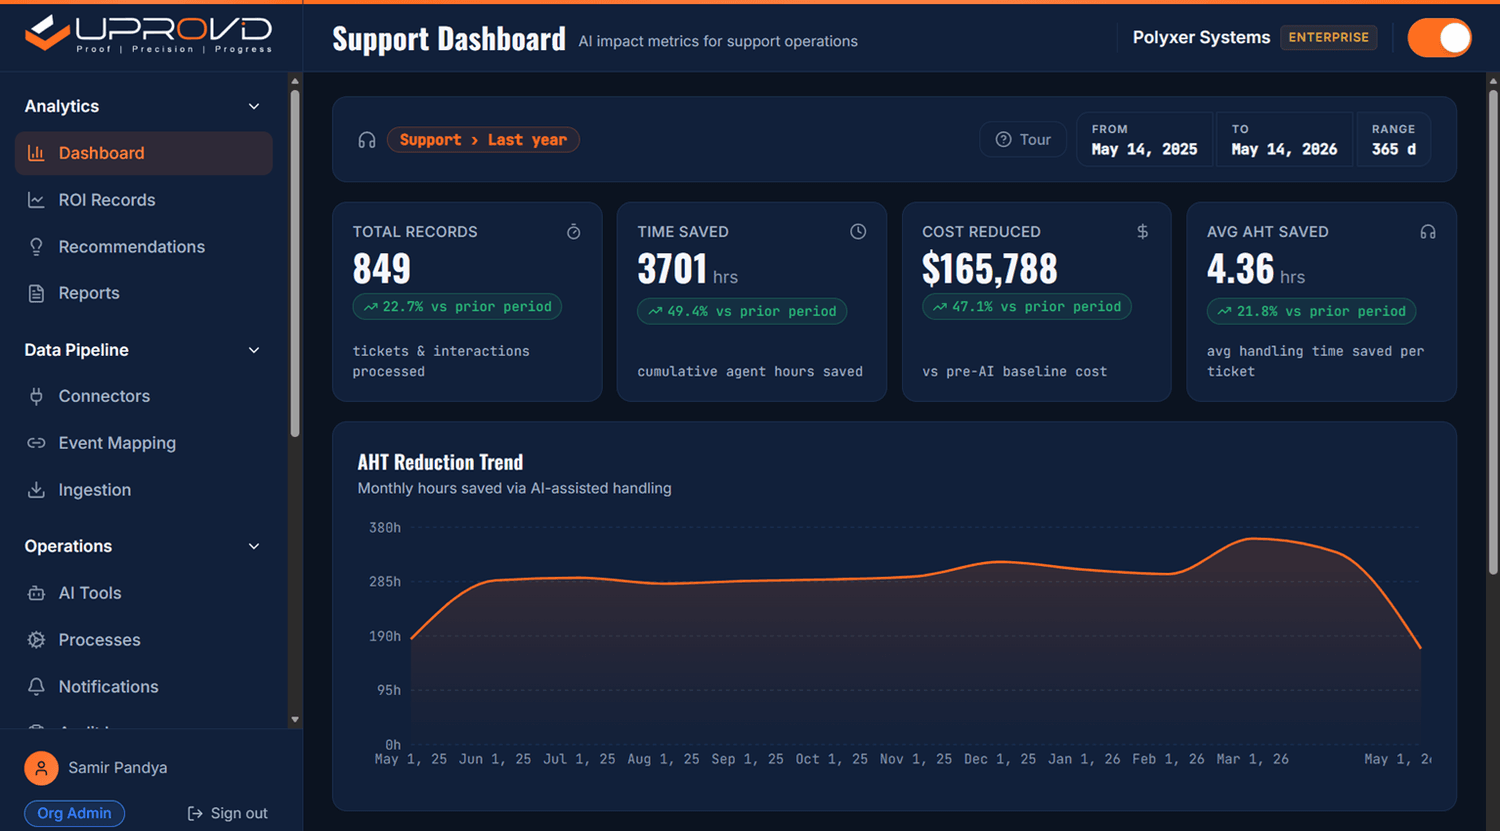Viewport: 1500px width, 831px height.
Task: Click the Processes gear icon
Action: pos(36,640)
